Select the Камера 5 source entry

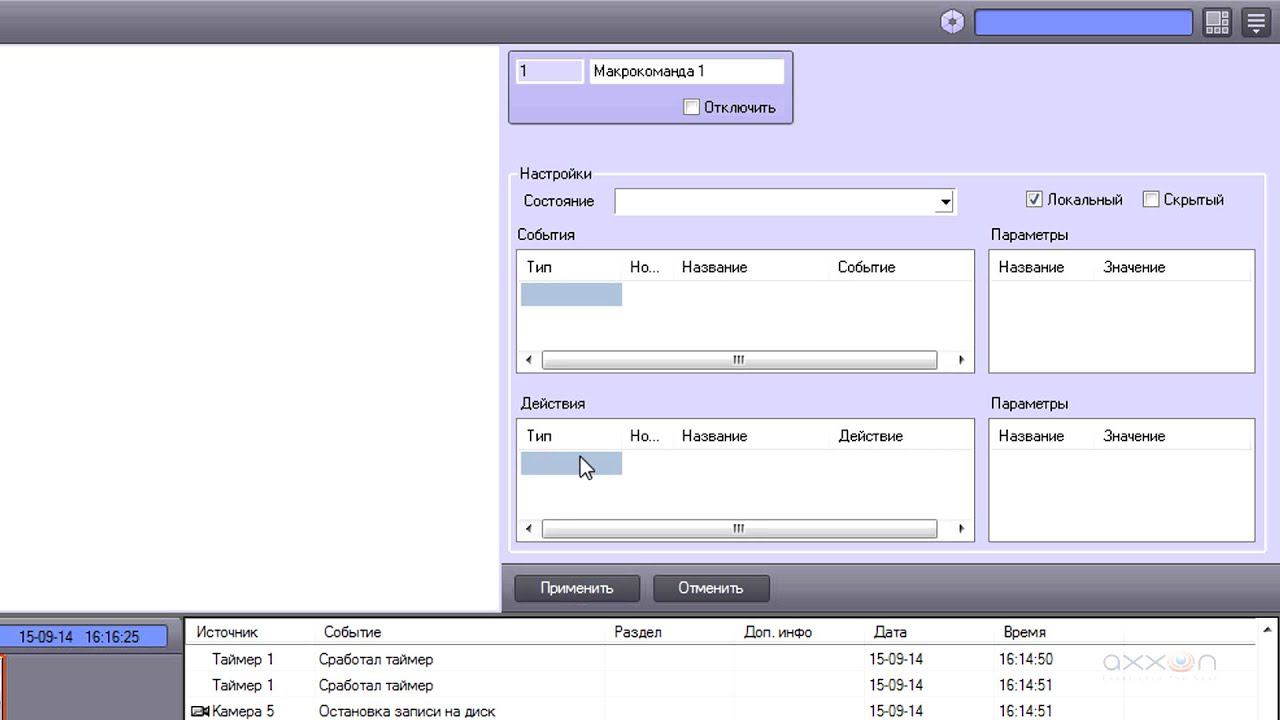pyautogui.click(x=243, y=711)
